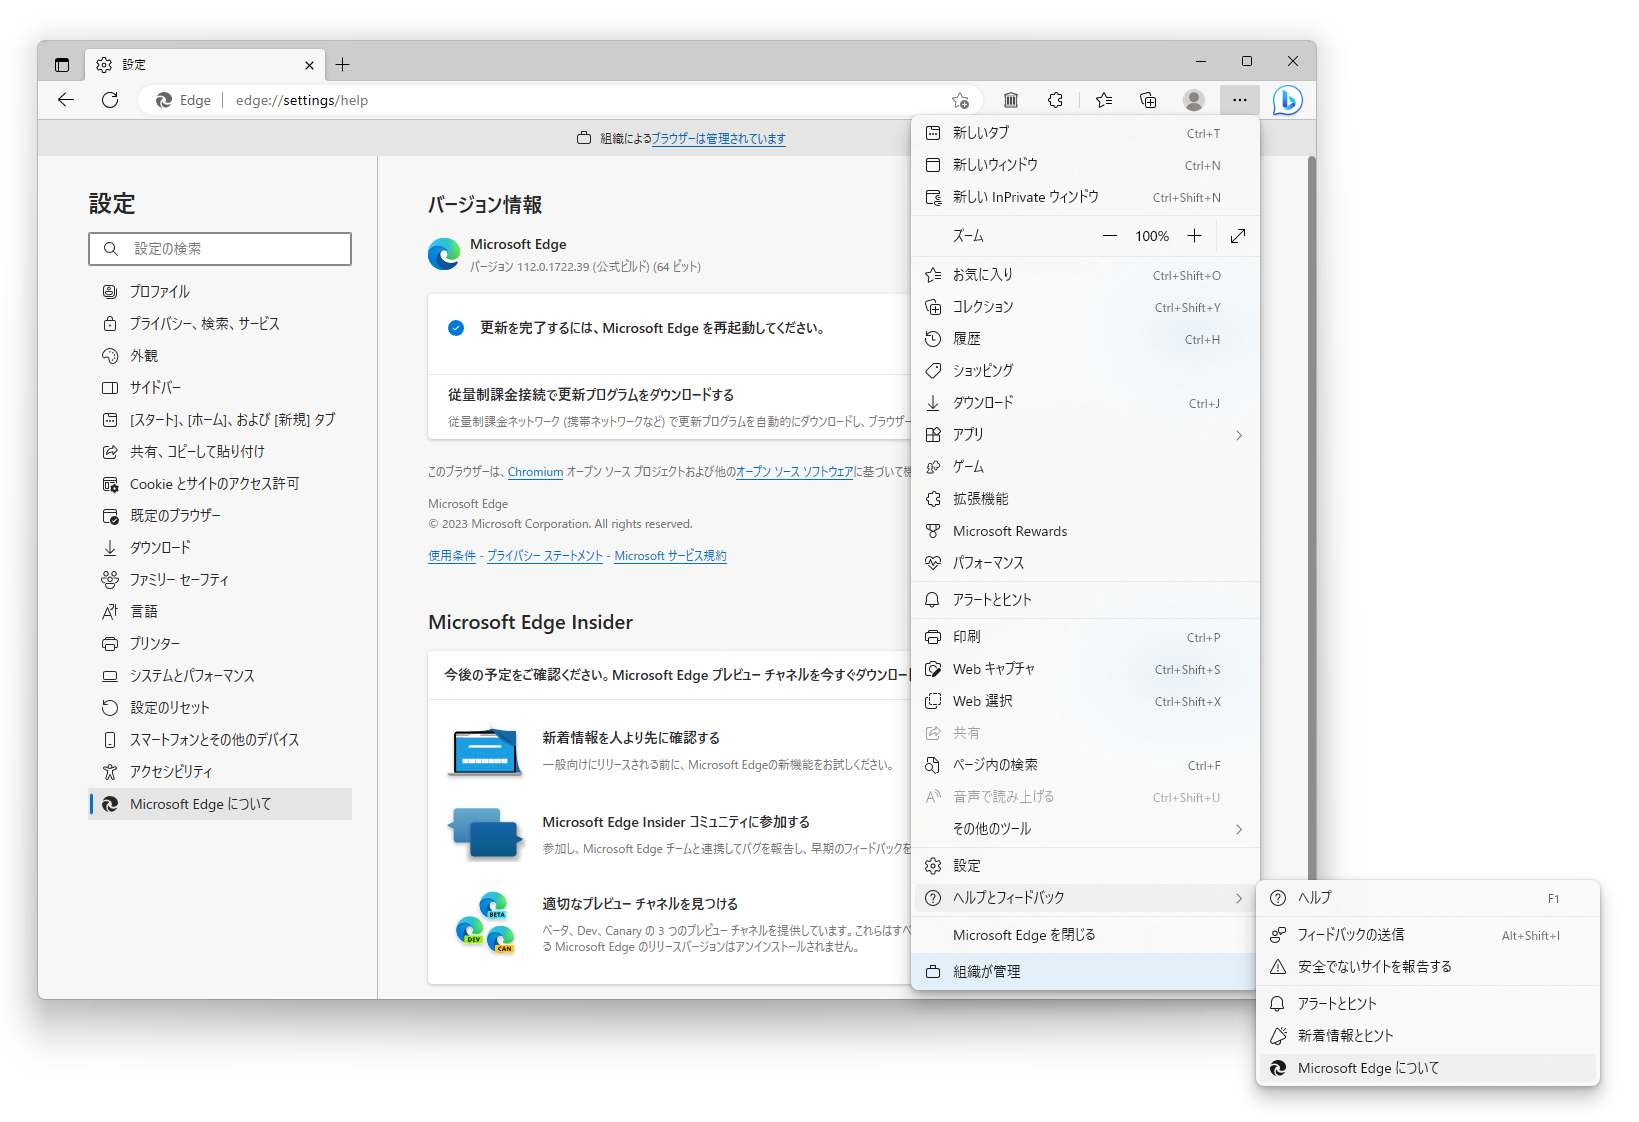Open the Favorites toolbar icon
Screen dimensions: 1639x1122
point(1103,100)
